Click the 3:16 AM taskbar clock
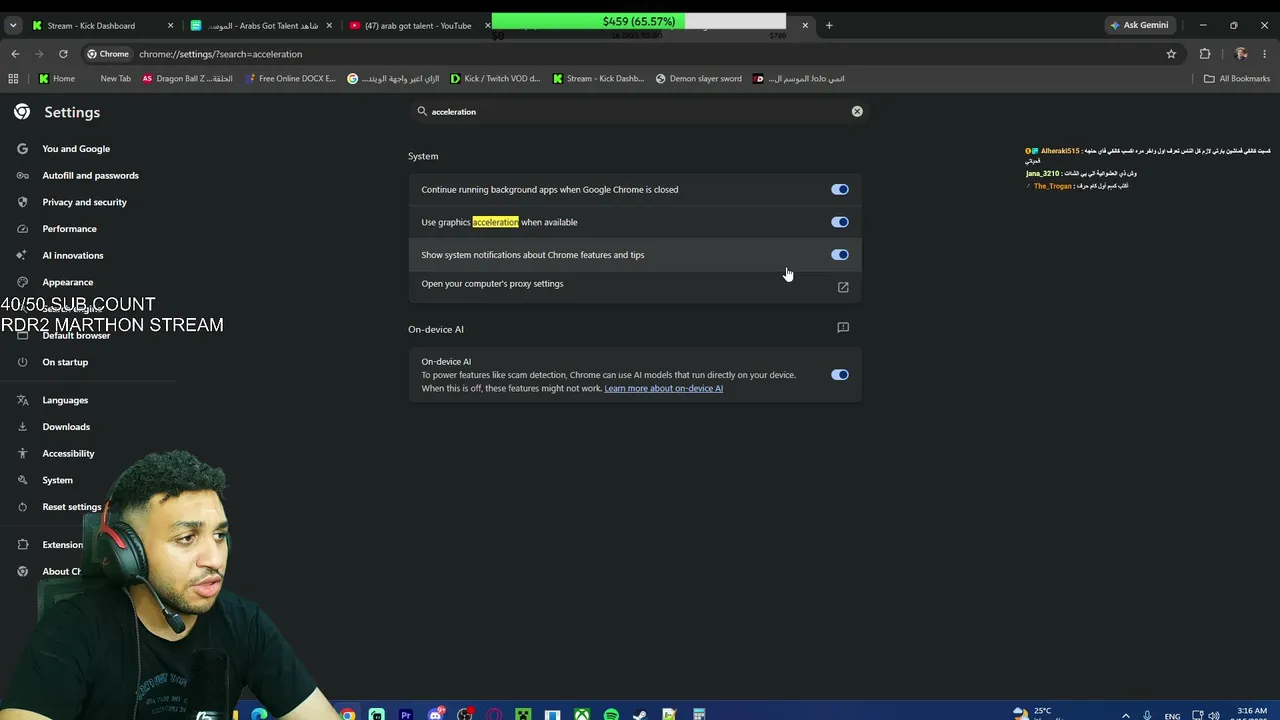The image size is (1280, 720). click(1250, 713)
